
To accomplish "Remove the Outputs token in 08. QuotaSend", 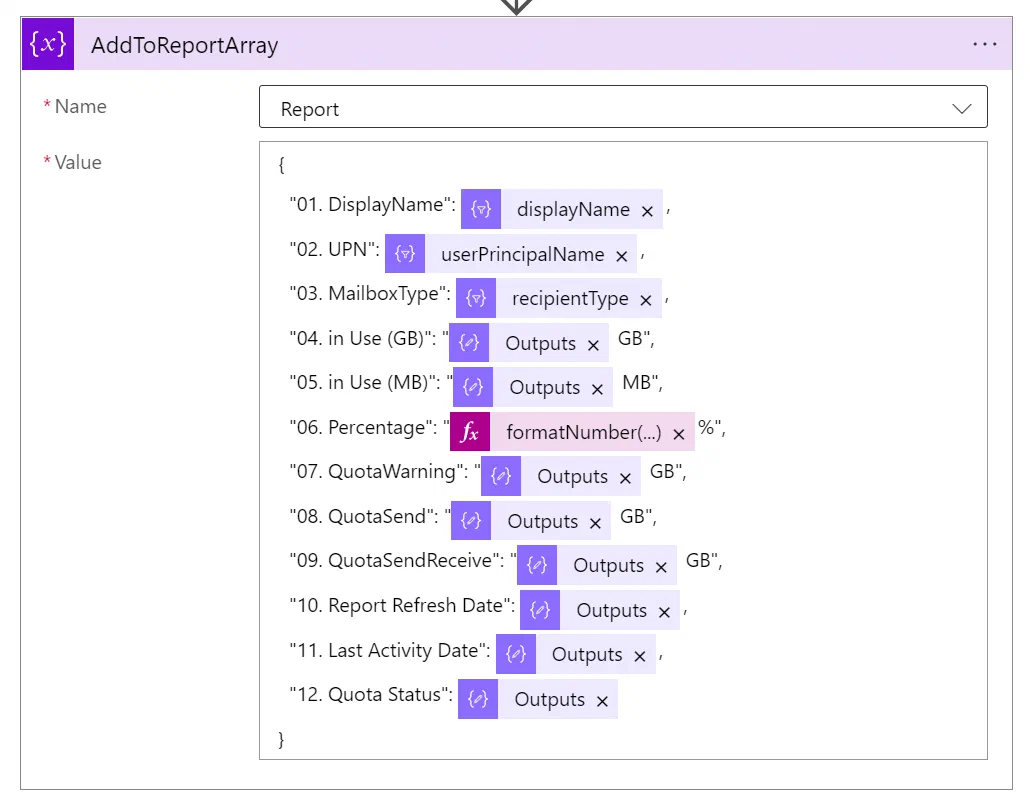I will pos(595,523).
